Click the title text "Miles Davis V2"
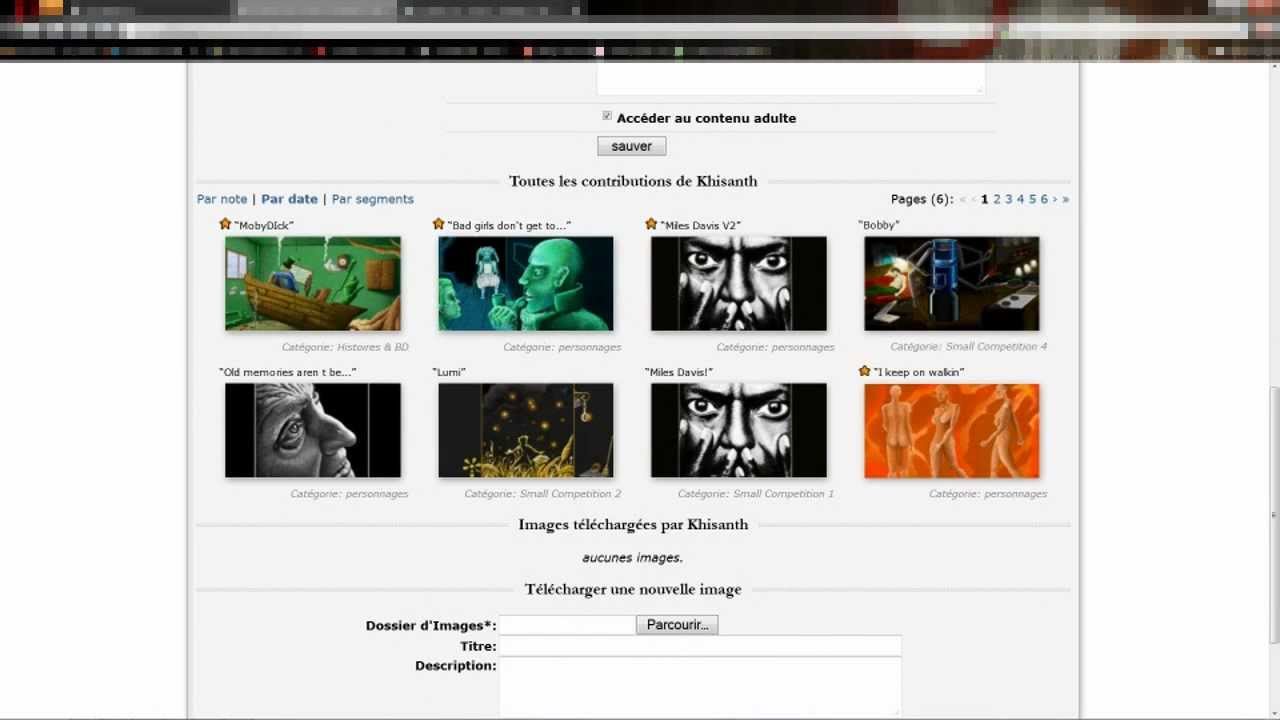1280x720 pixels. 700,226
